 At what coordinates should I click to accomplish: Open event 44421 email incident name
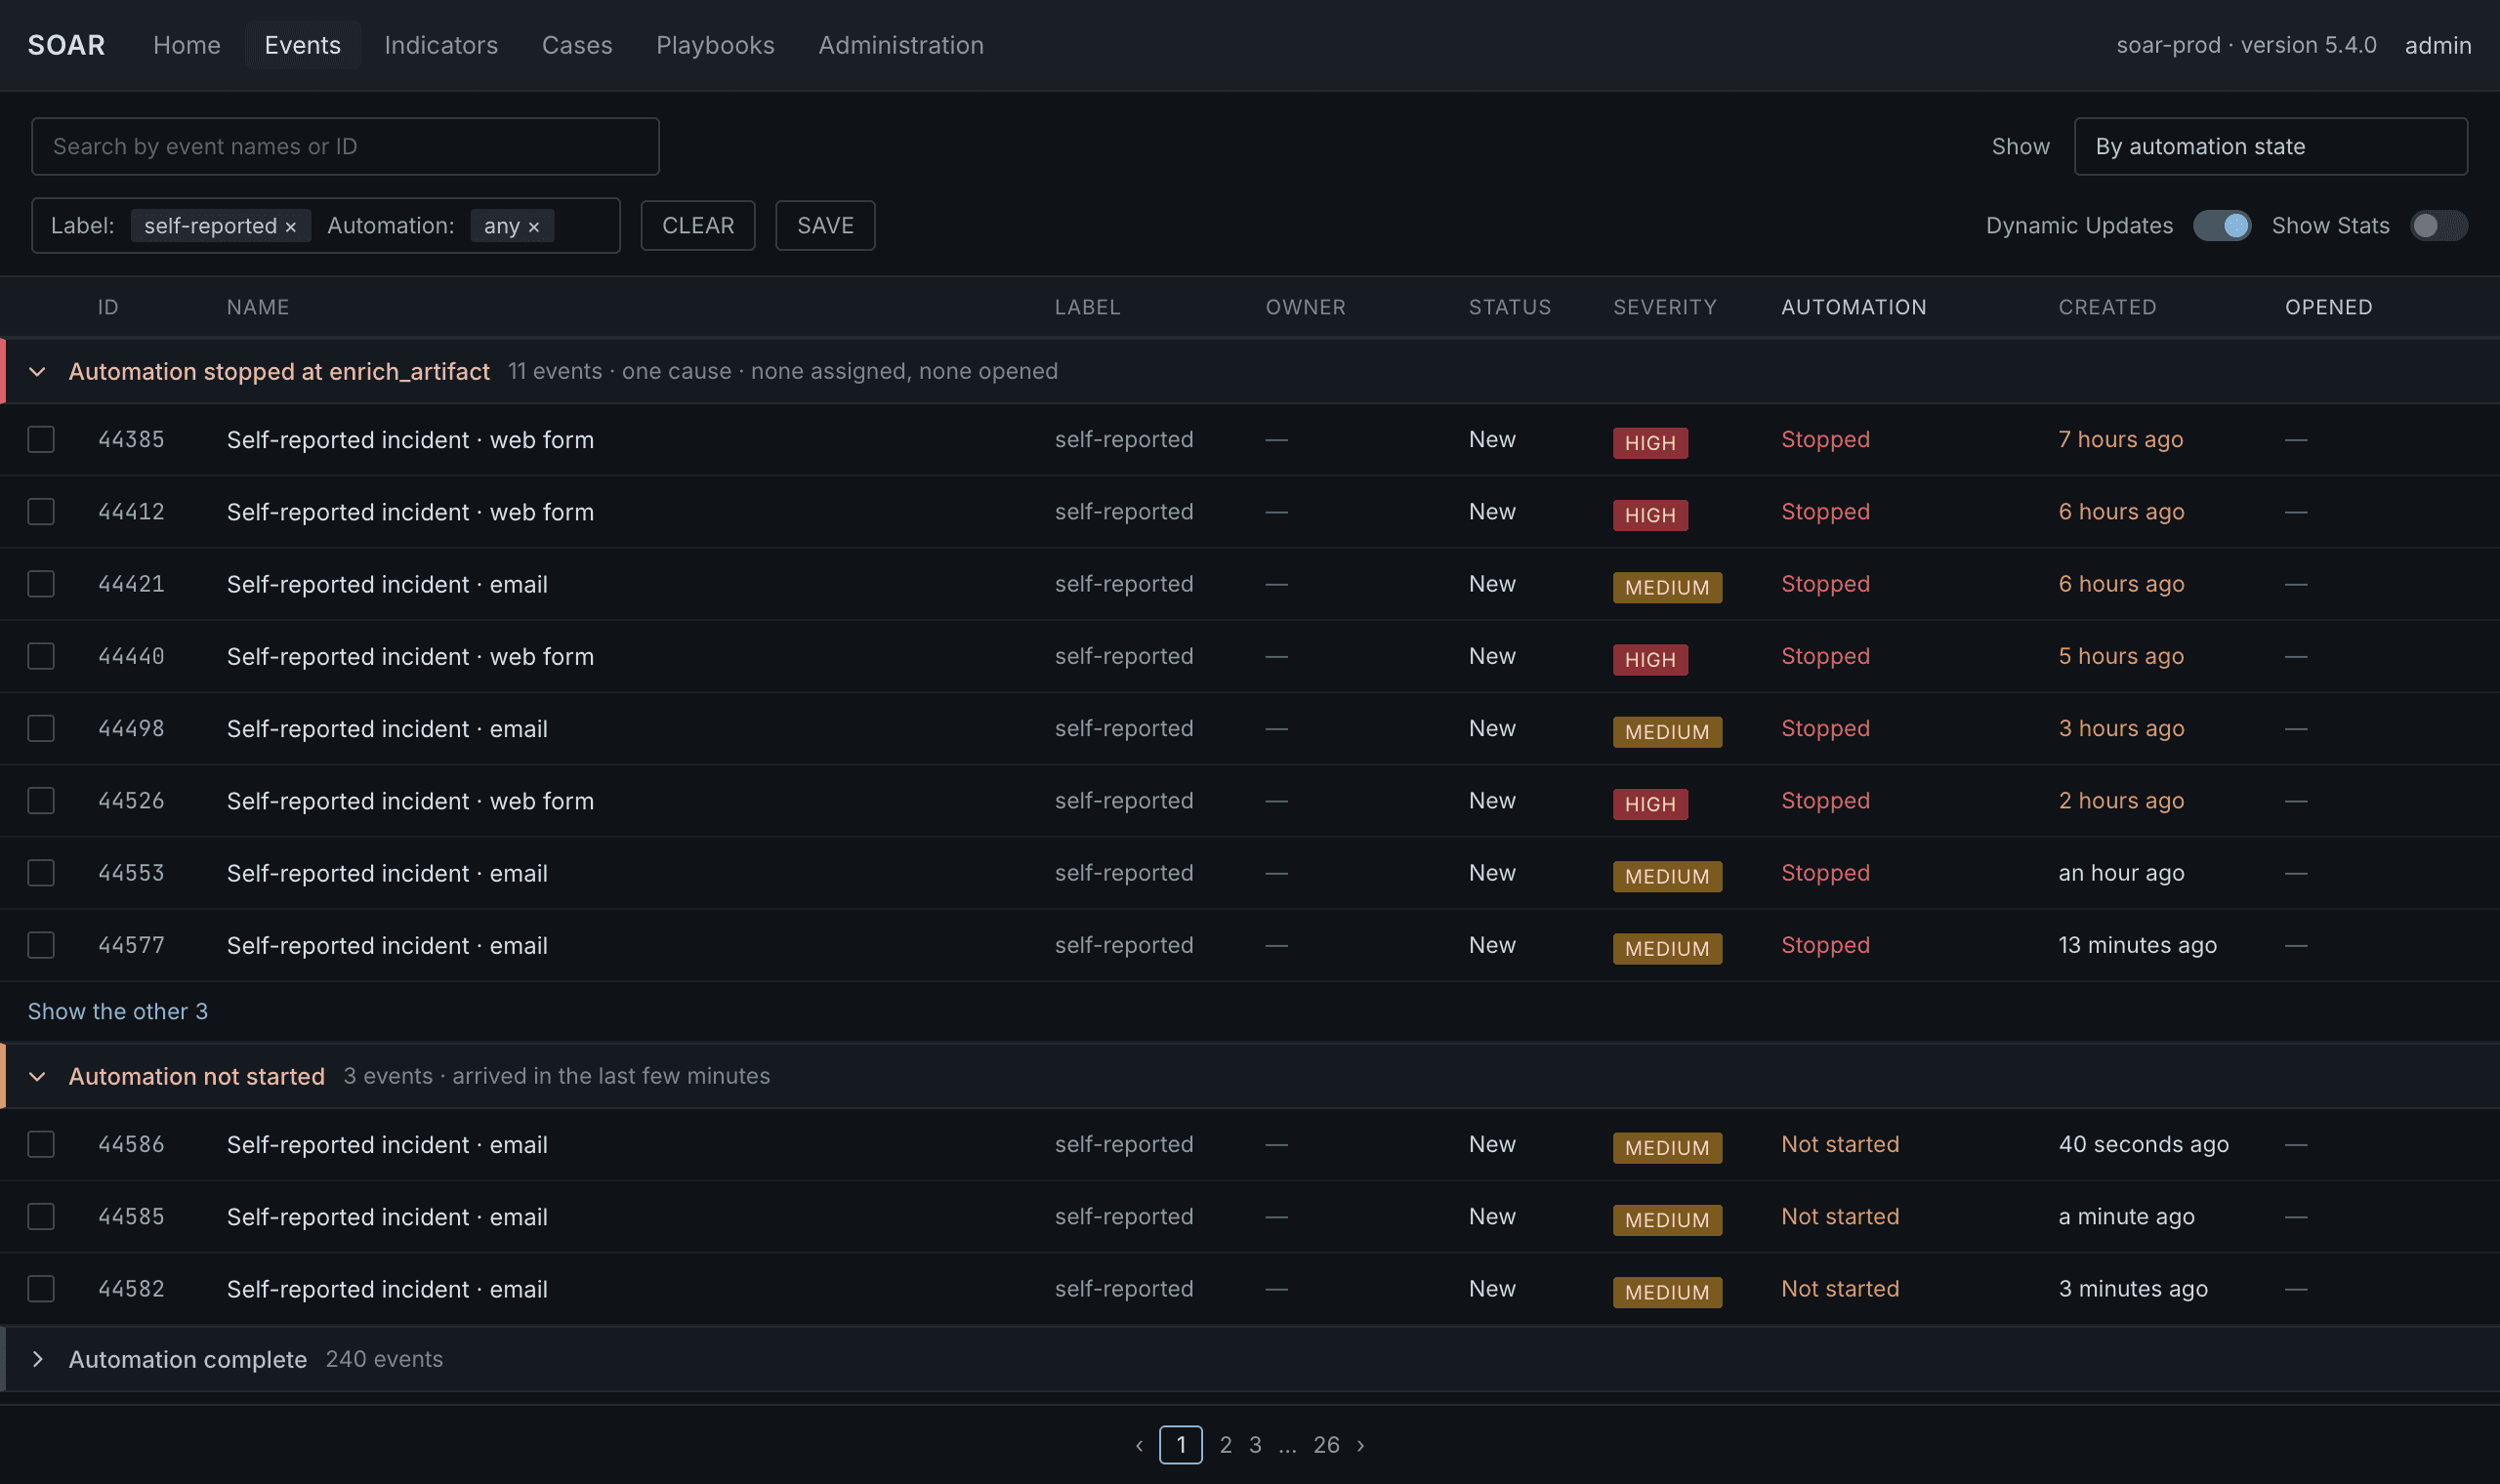[x=387, y=584]
